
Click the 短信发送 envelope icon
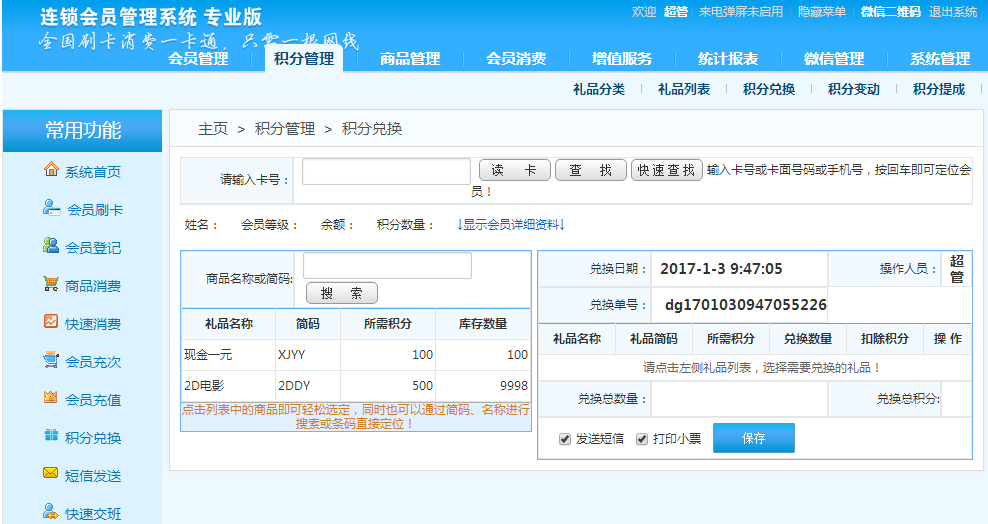coord(51,474)
